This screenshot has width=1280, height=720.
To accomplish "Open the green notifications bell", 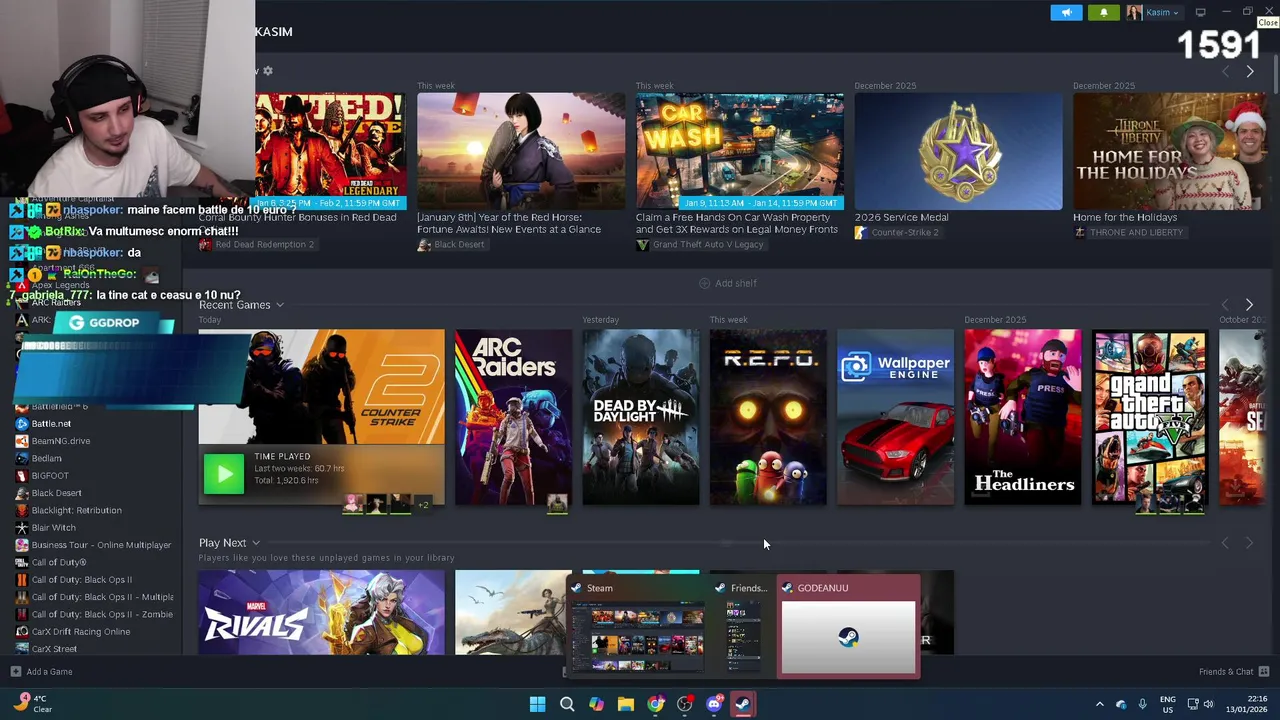I will [x=1104, y=13].
